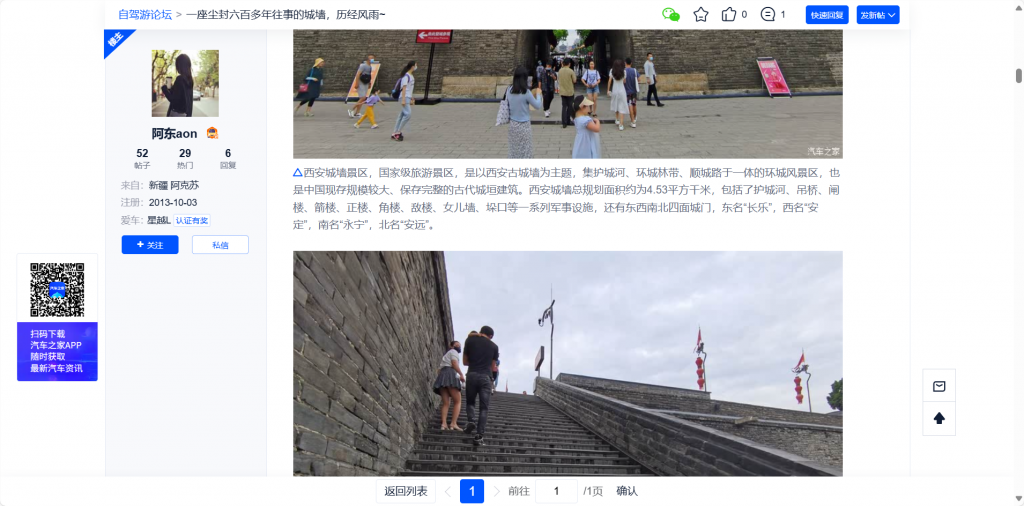This screenshot has height=506, width=1024.
Task: Click the page number input field
Action: pyautogui.click(x=556, y=491)
